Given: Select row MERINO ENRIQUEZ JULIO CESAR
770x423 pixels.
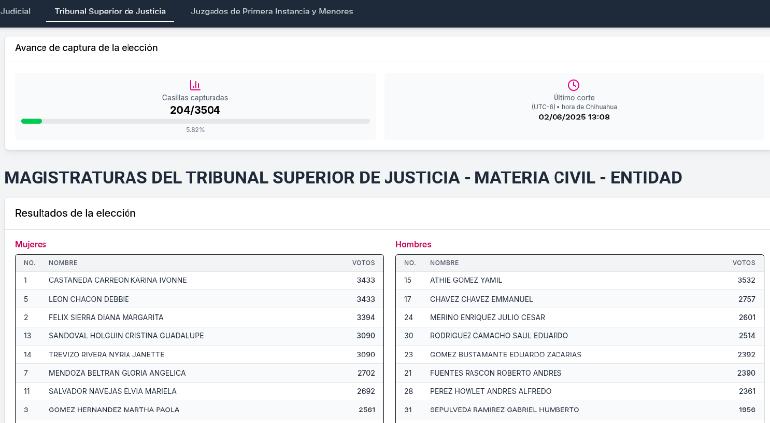Looking at the screenshot, I should (x=487, y=317).
